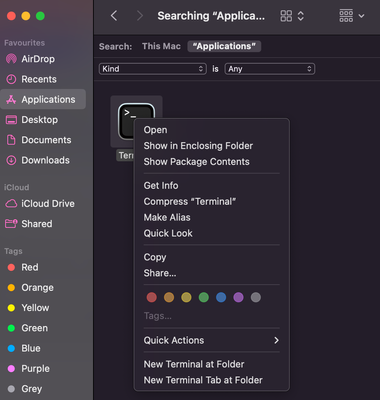Click New Terminal at Folder
The height and width of the screenshot is (400, 380).
click(194, 364)
